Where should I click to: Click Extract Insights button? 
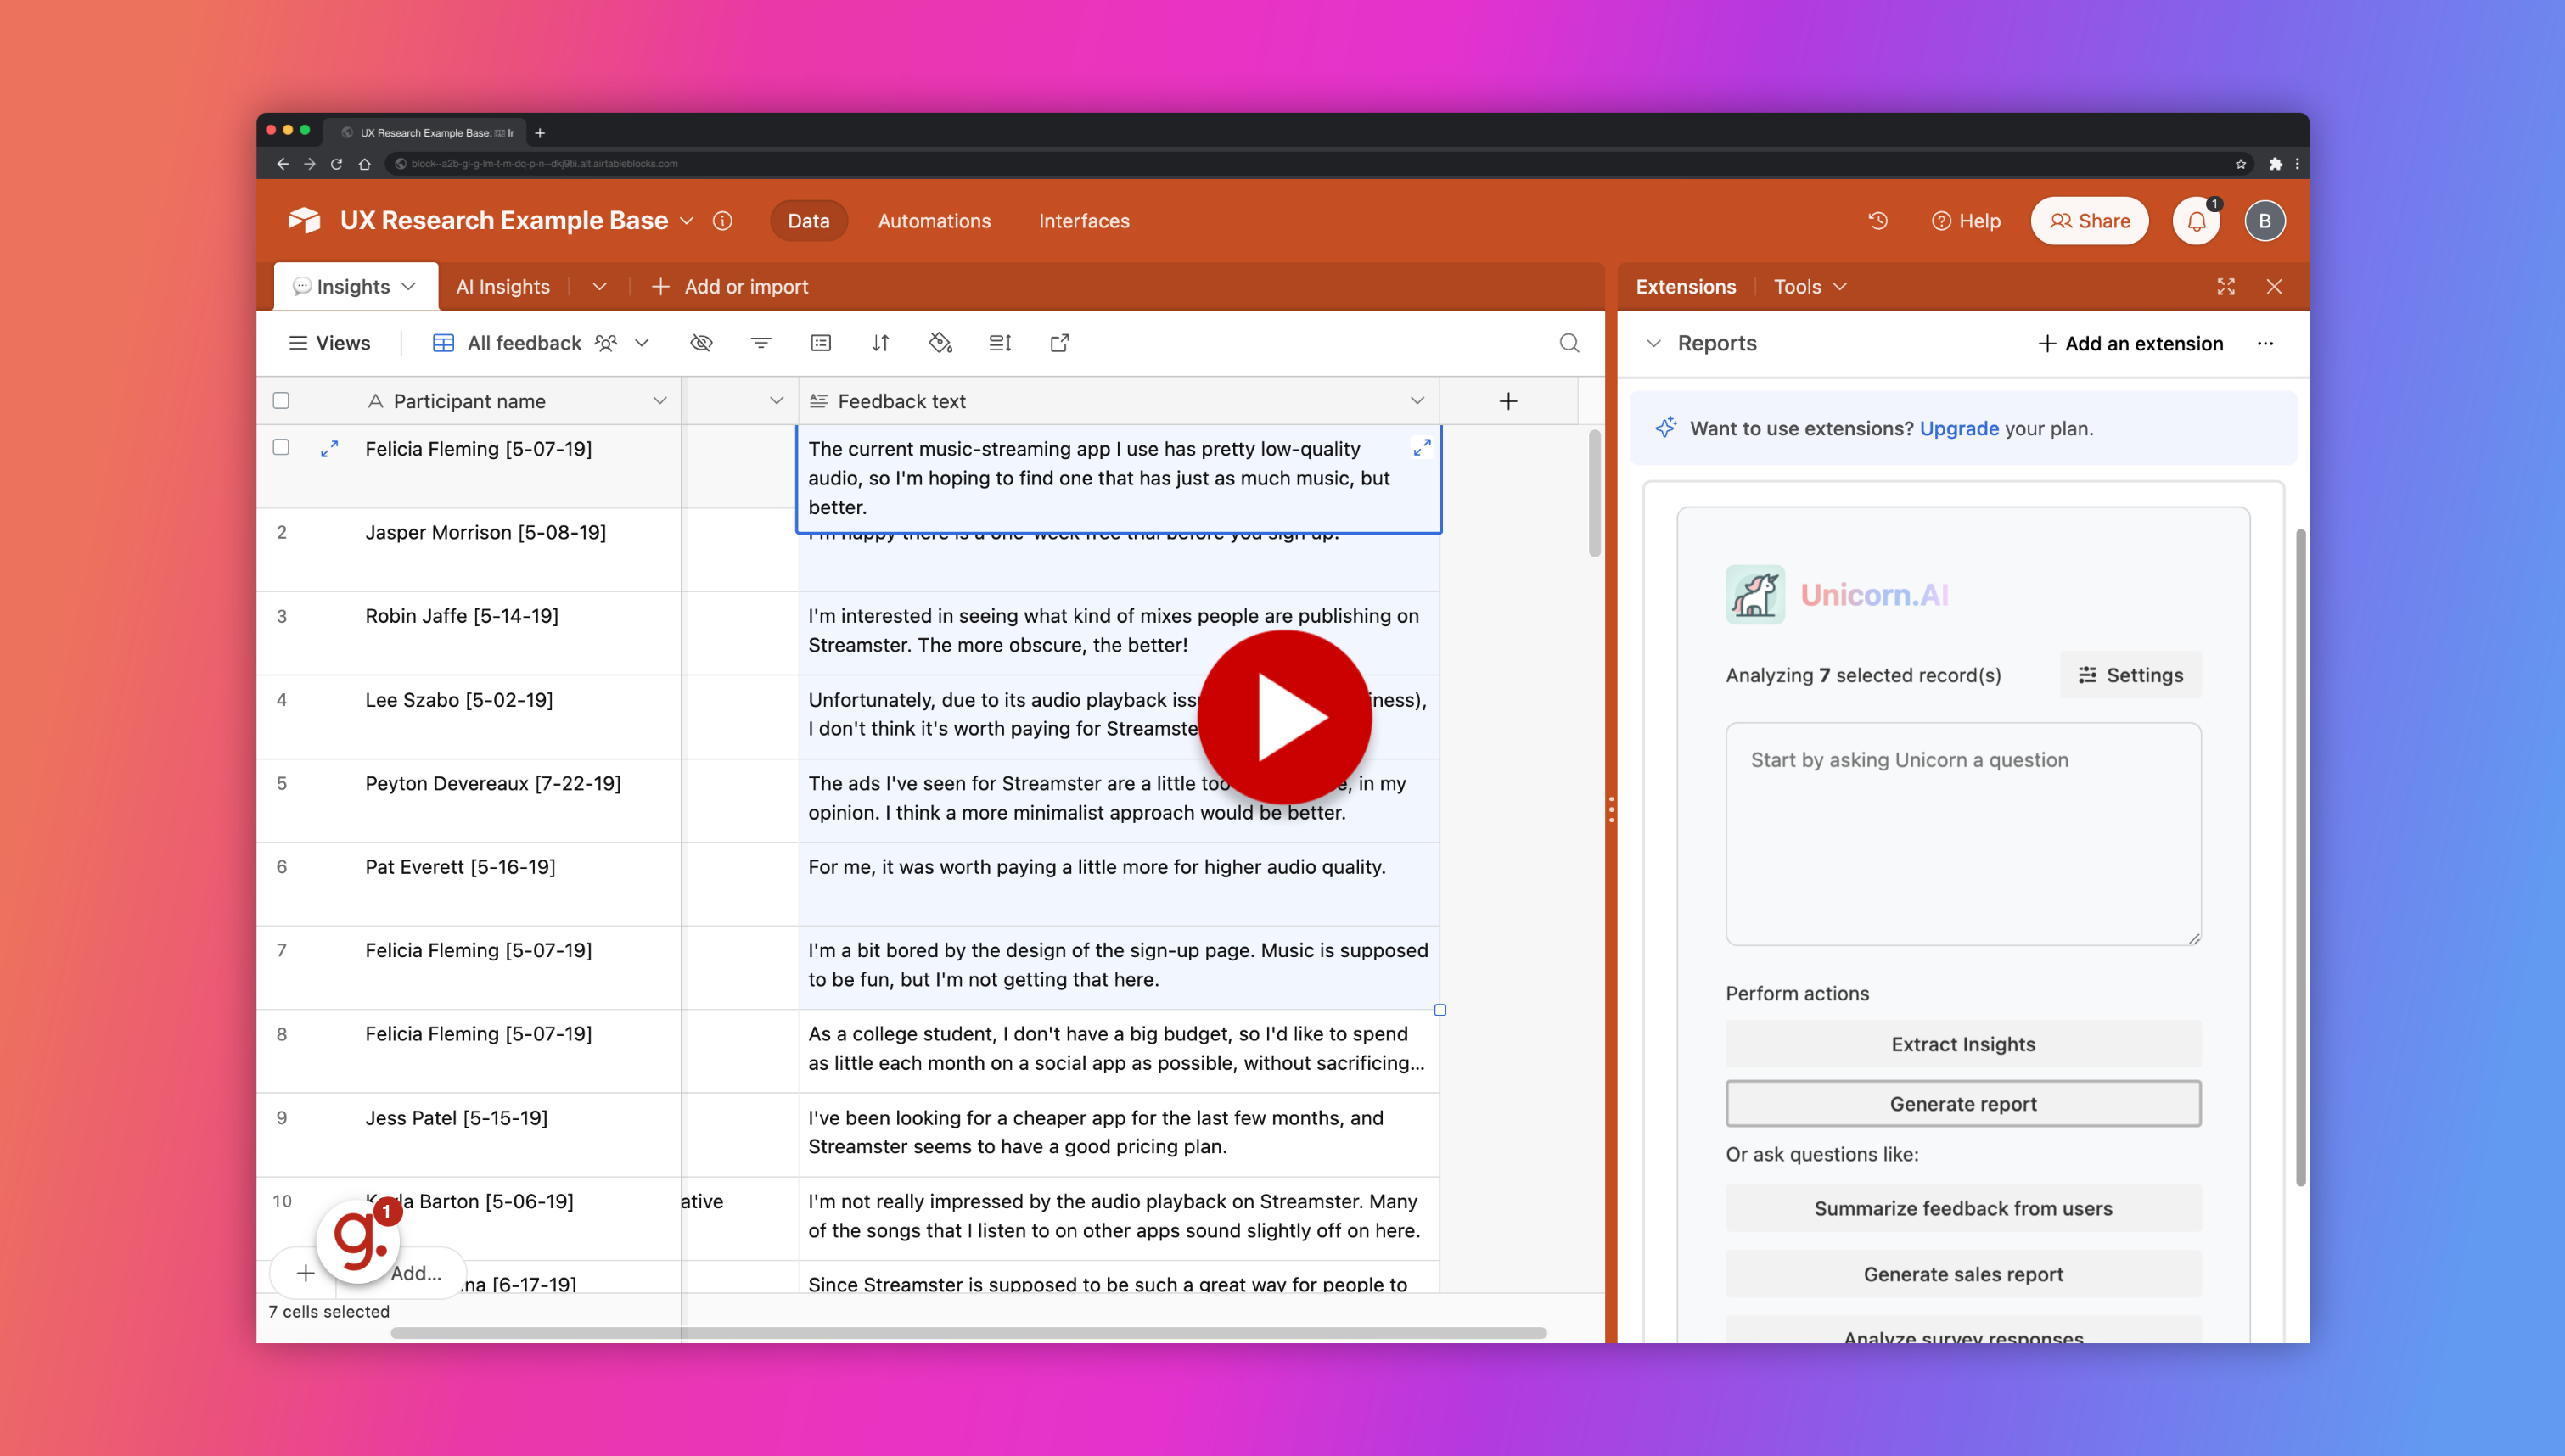click(x=1963, y=1044)
